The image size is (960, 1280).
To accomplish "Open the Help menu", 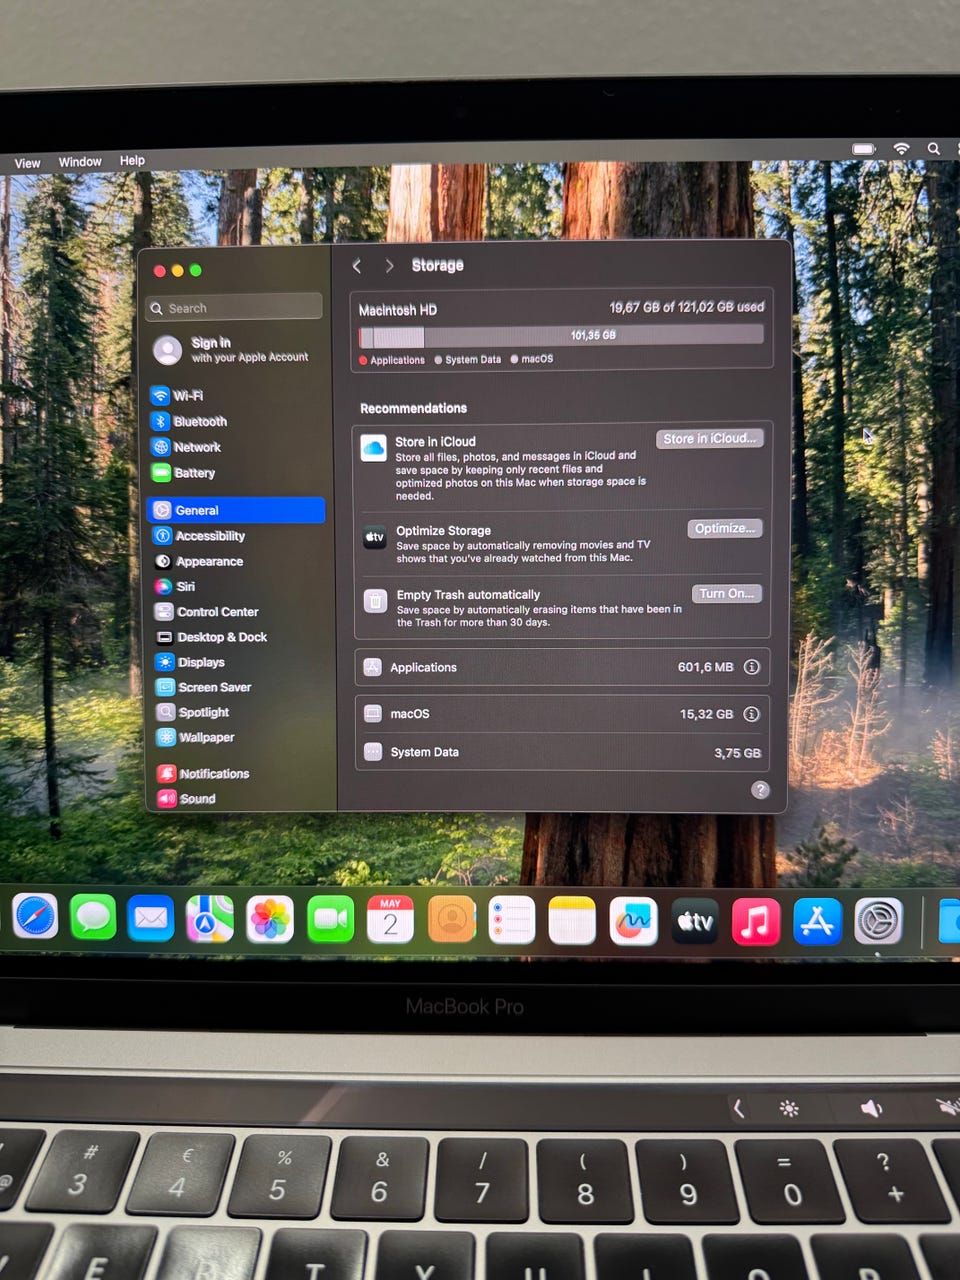I will pos(132,160).
